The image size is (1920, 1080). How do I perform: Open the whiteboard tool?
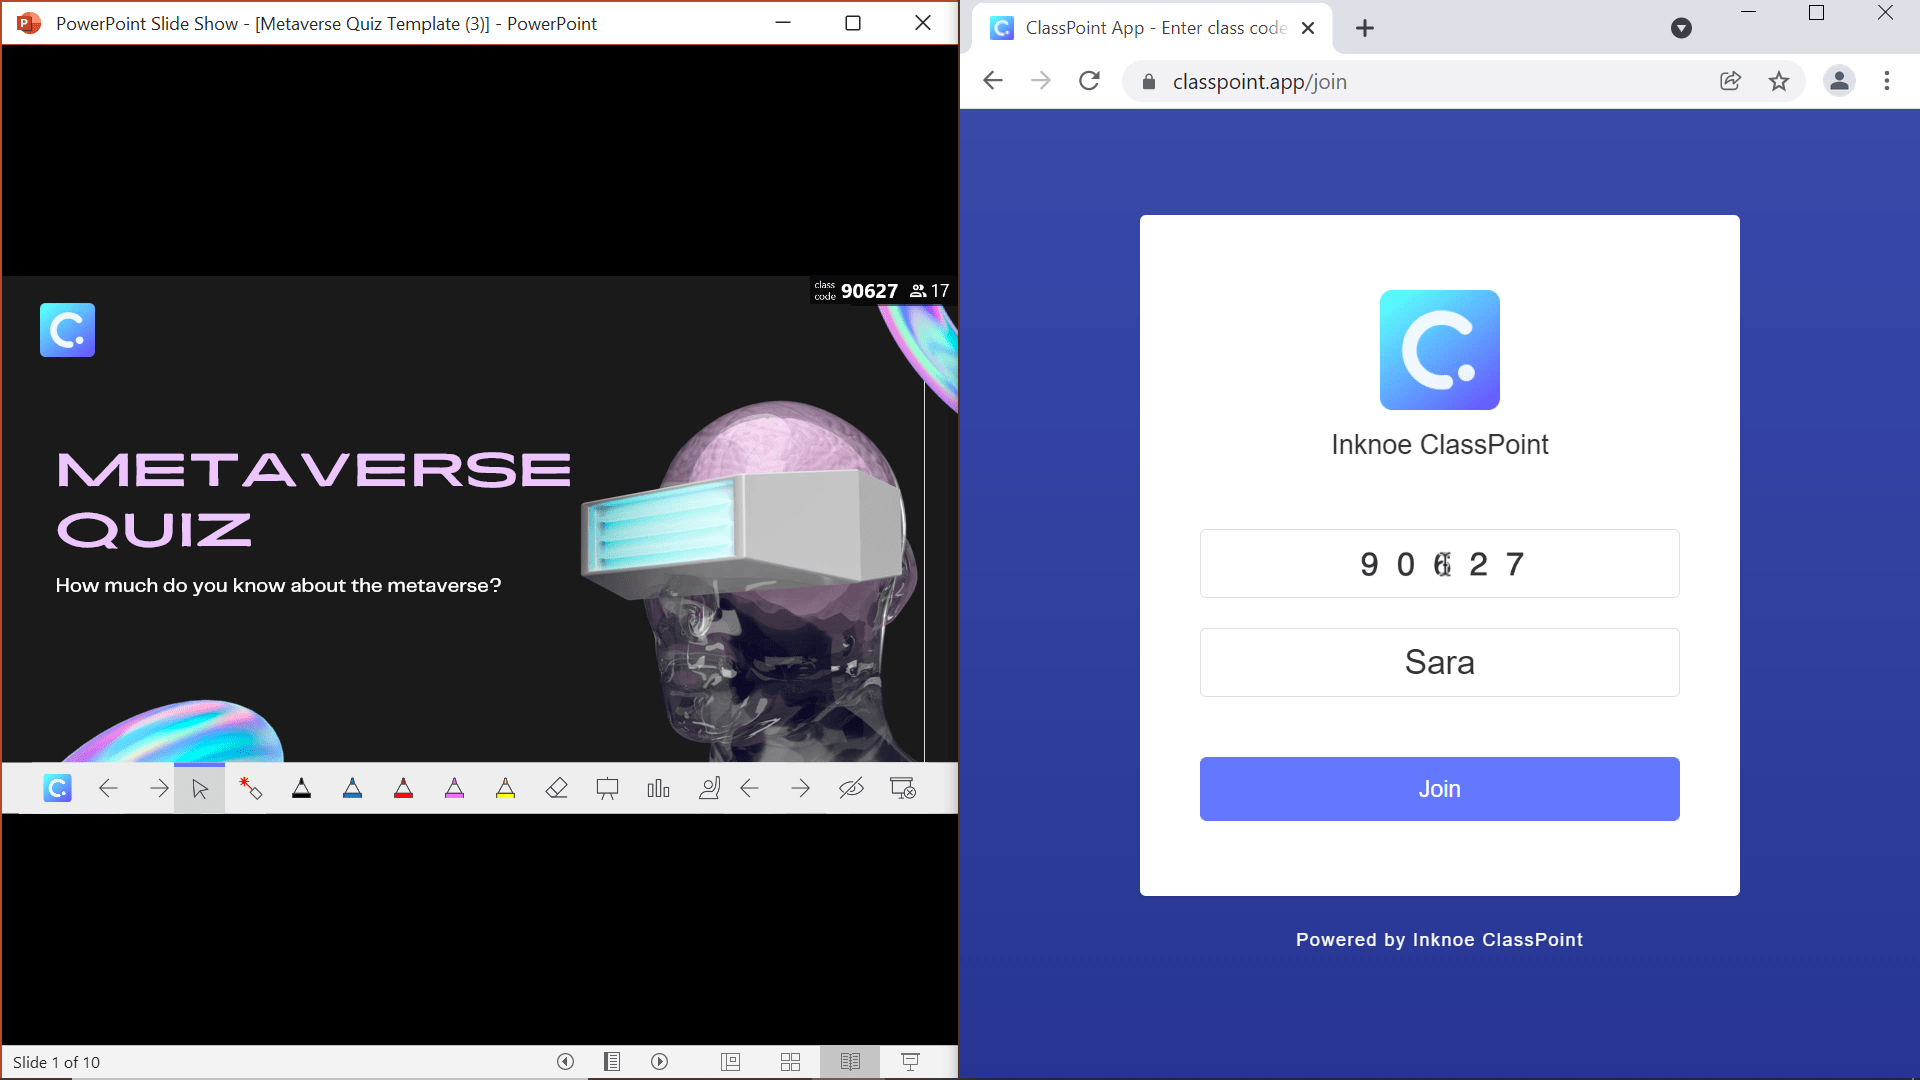(608, 789)
